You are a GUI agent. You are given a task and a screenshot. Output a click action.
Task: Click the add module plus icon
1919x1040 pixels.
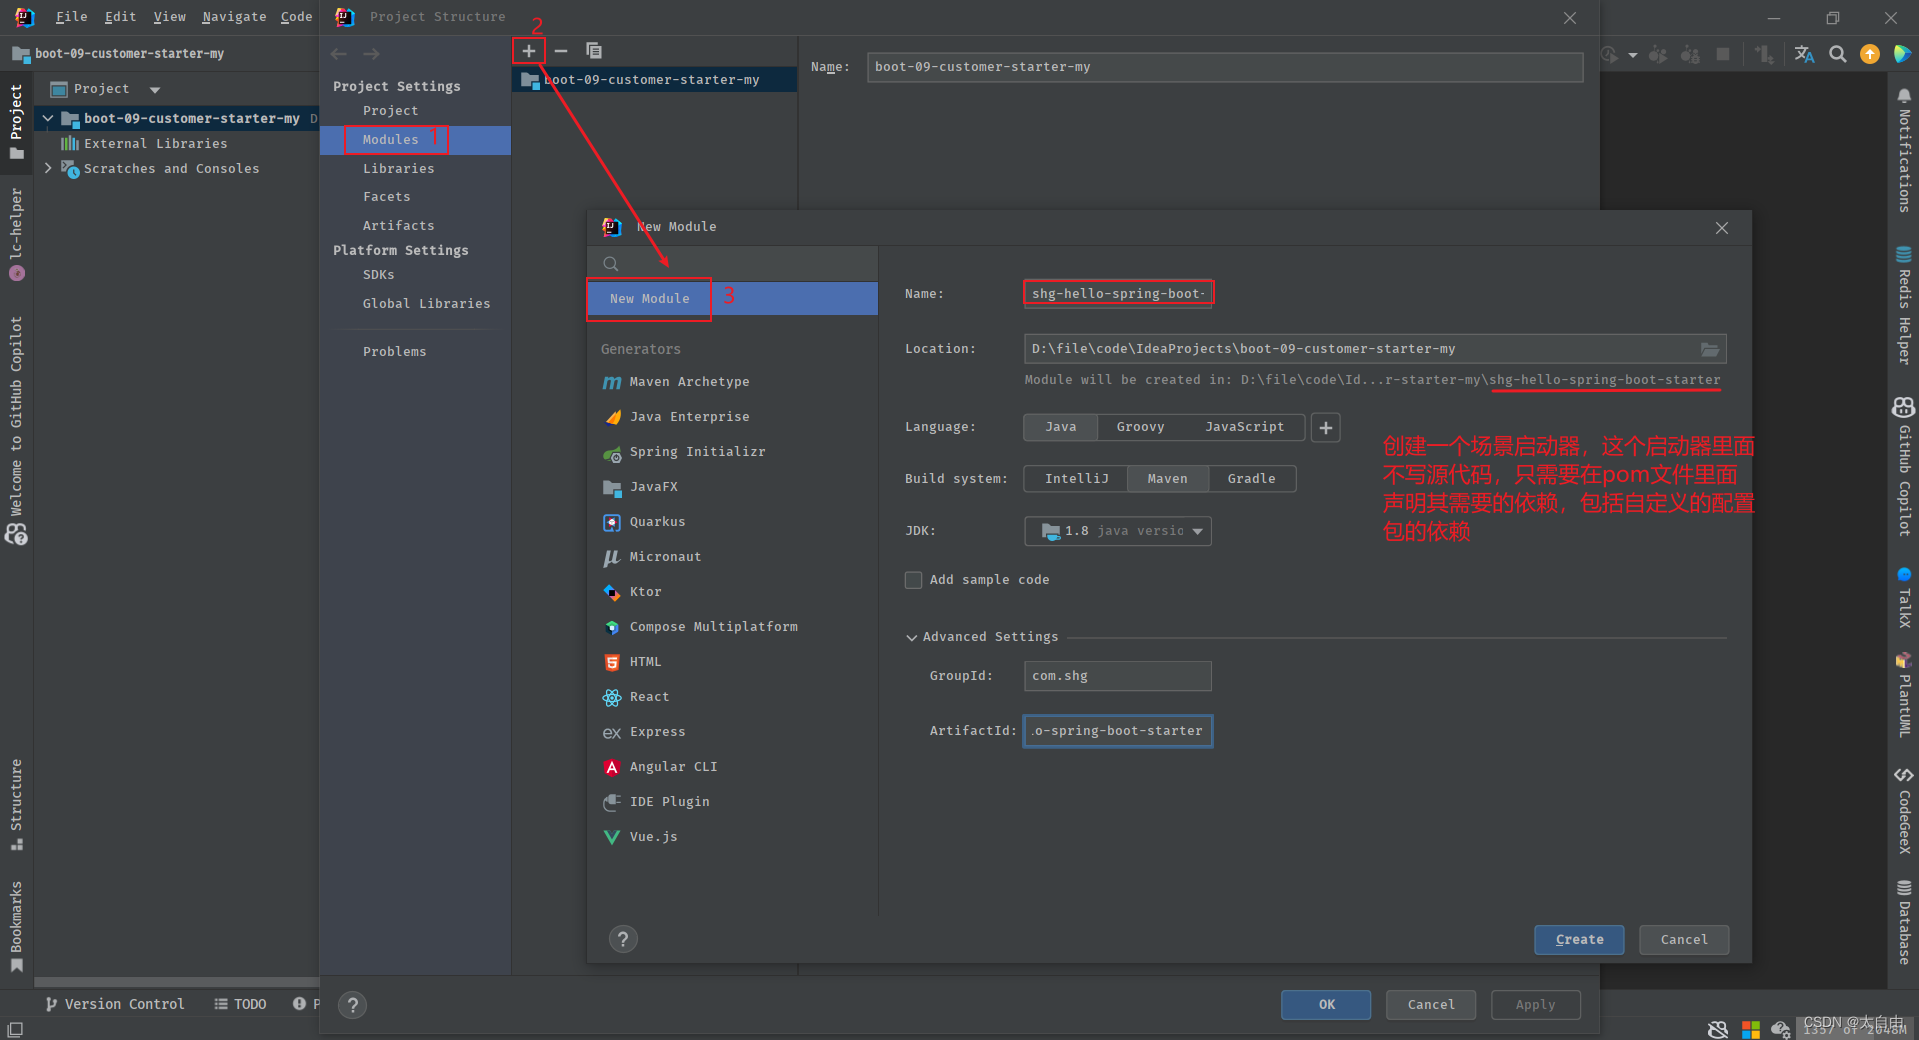click(x=529, y=51)
